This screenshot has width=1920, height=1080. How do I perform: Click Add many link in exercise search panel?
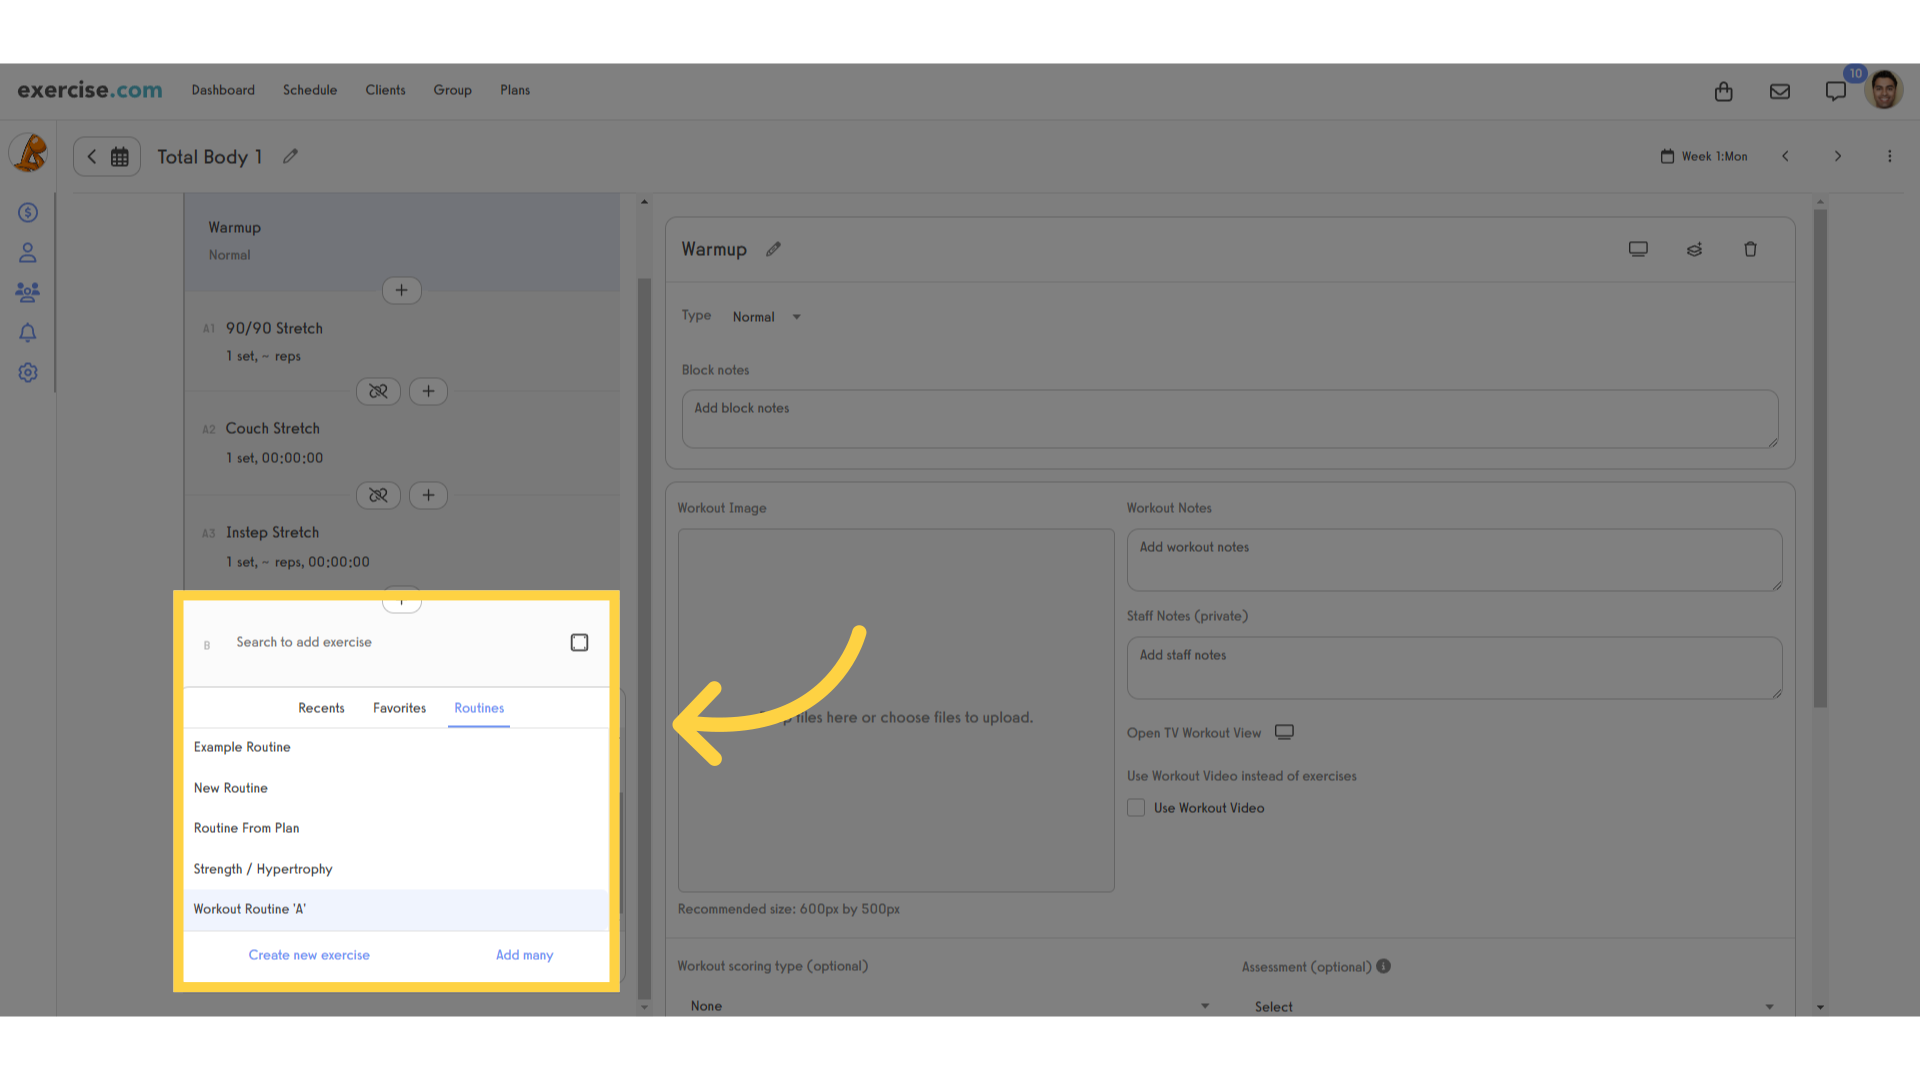(525, 955)
